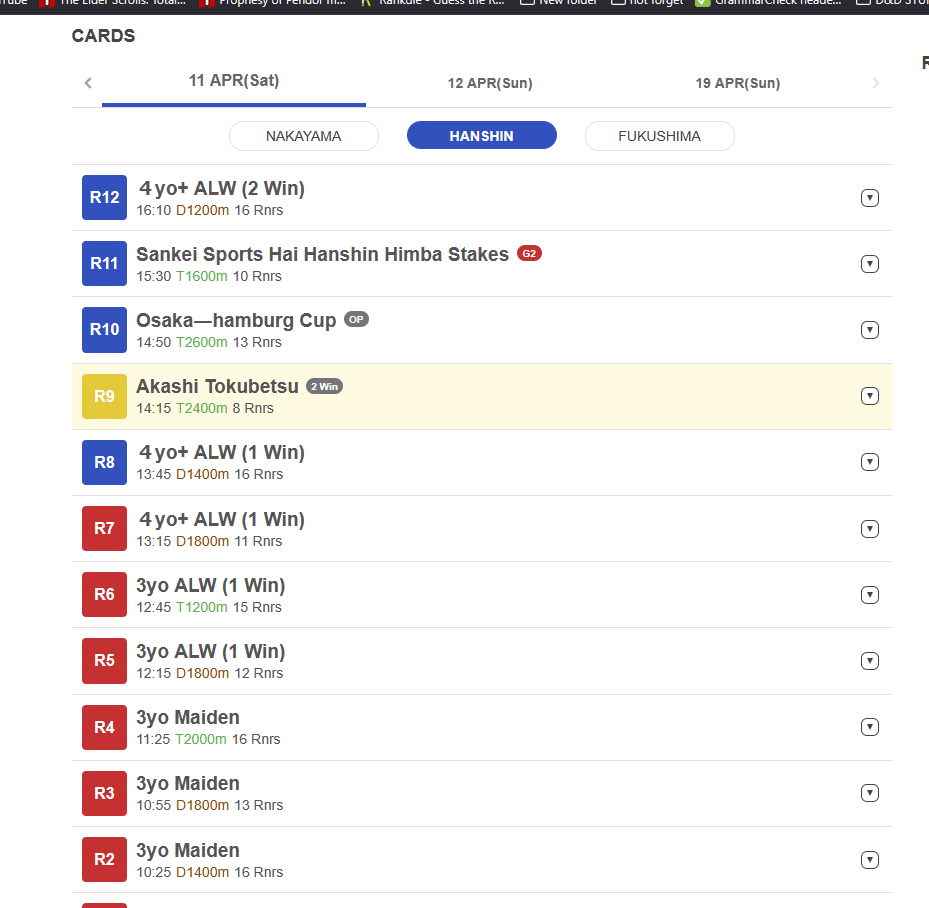Expand R12 4yo+ ALW (2 Win) details
The width and height of the screenshot is (929, 908).
coord(869,198)
